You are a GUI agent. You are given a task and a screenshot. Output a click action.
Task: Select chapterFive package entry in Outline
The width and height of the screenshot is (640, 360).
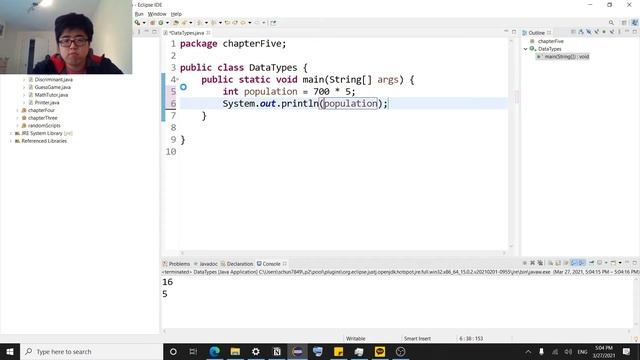(x=551, y=41)
